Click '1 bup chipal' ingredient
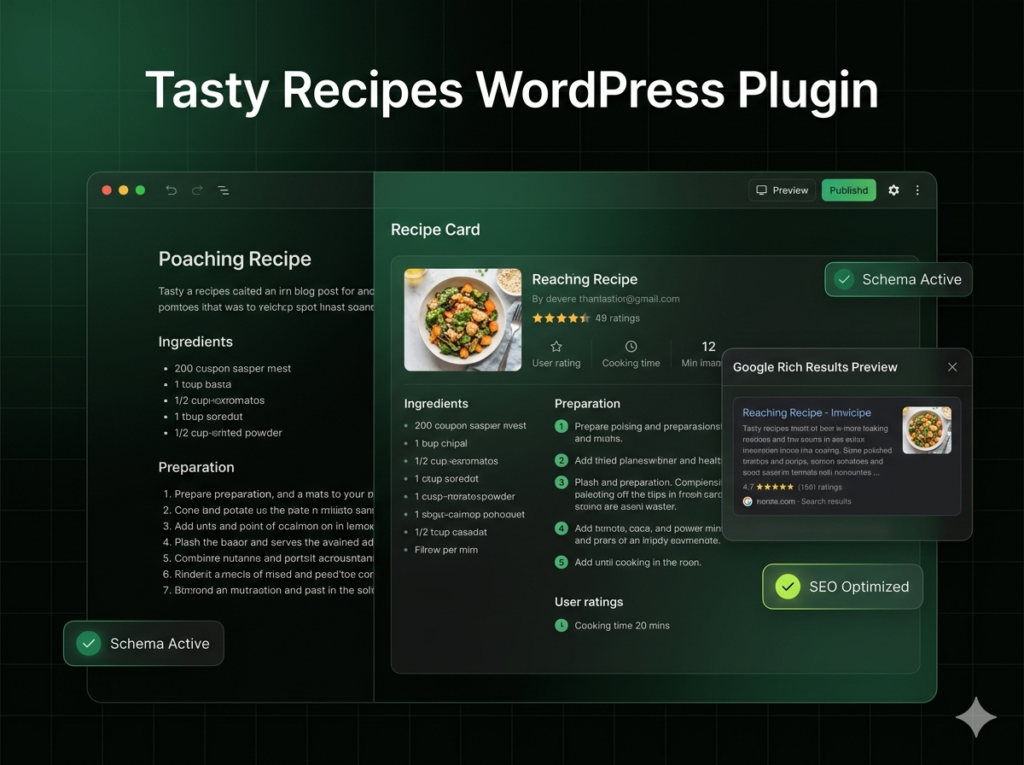Viewport: 1024px width, 765px height. click(441, 443)
